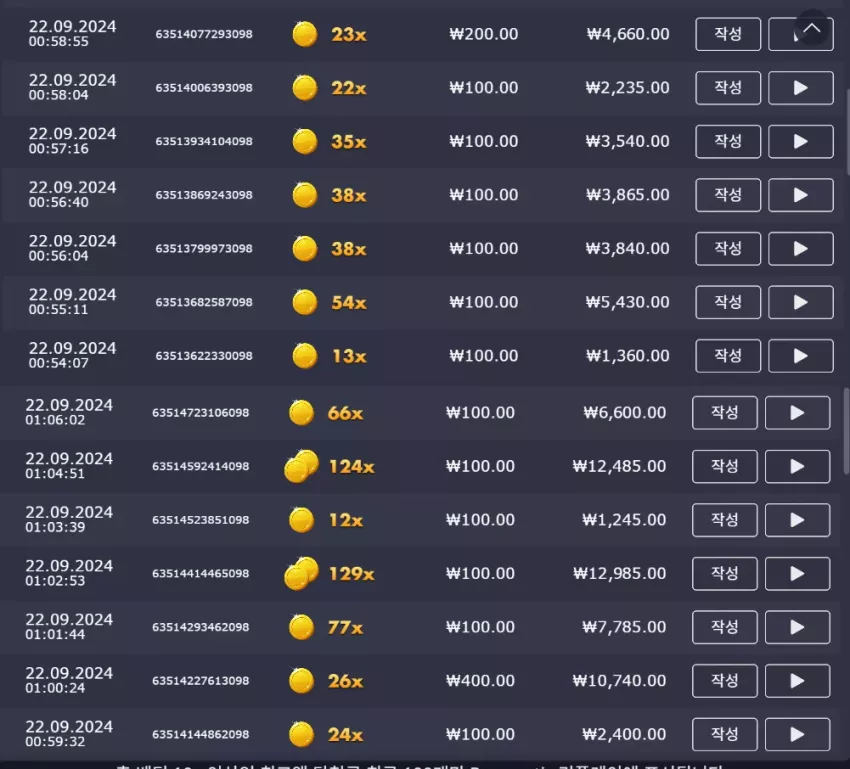Play the replay for the 54x win
850x769 pixels.
[x=801, y=302]
